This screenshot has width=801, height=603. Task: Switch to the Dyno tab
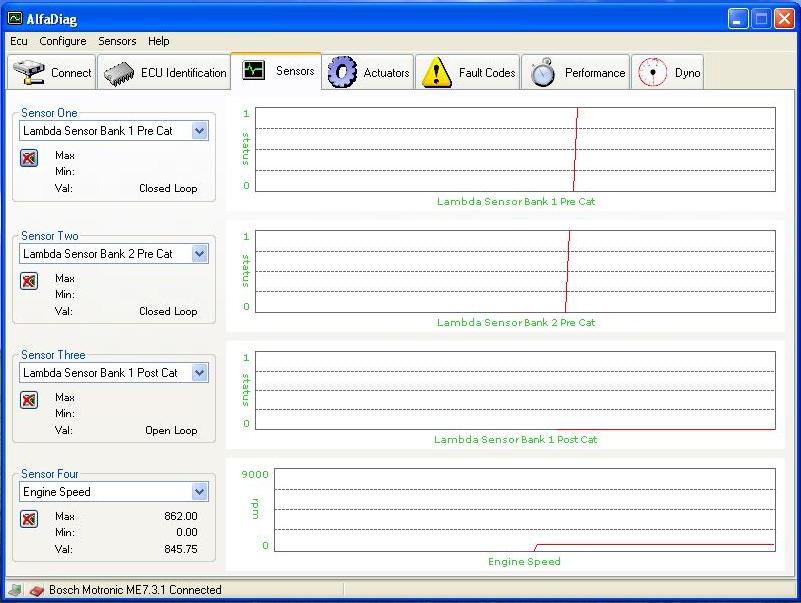click(668, 73)
